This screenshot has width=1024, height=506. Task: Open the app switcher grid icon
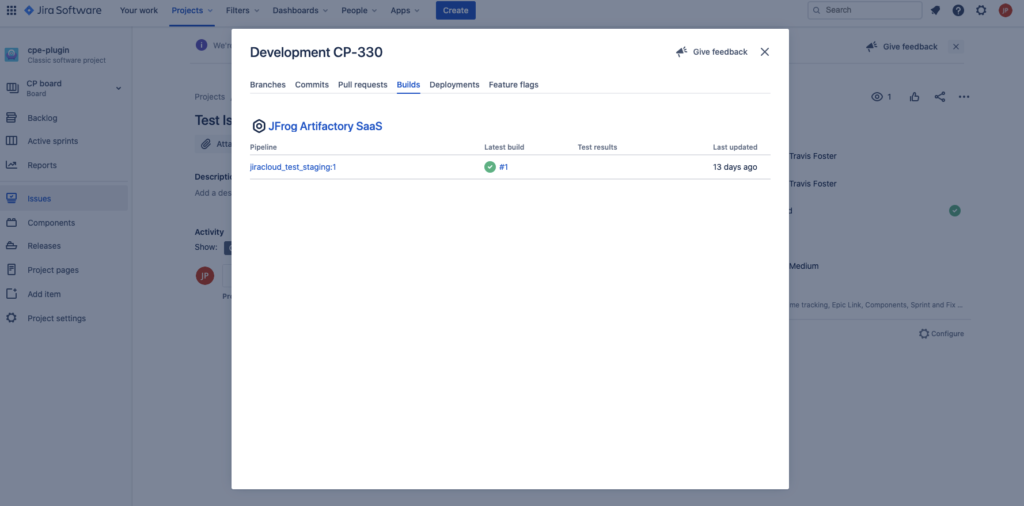click(12, 10)
